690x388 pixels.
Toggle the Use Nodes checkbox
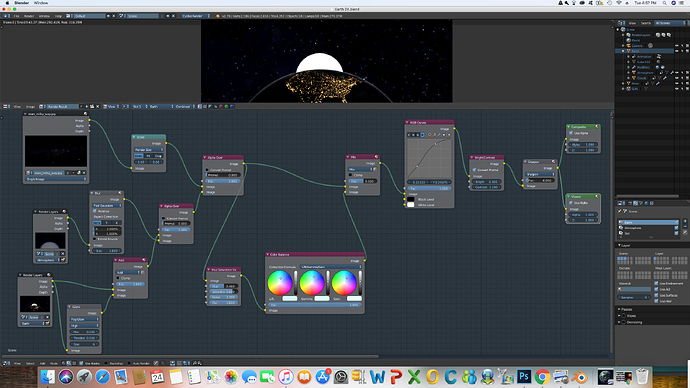[x=81, y=363]
